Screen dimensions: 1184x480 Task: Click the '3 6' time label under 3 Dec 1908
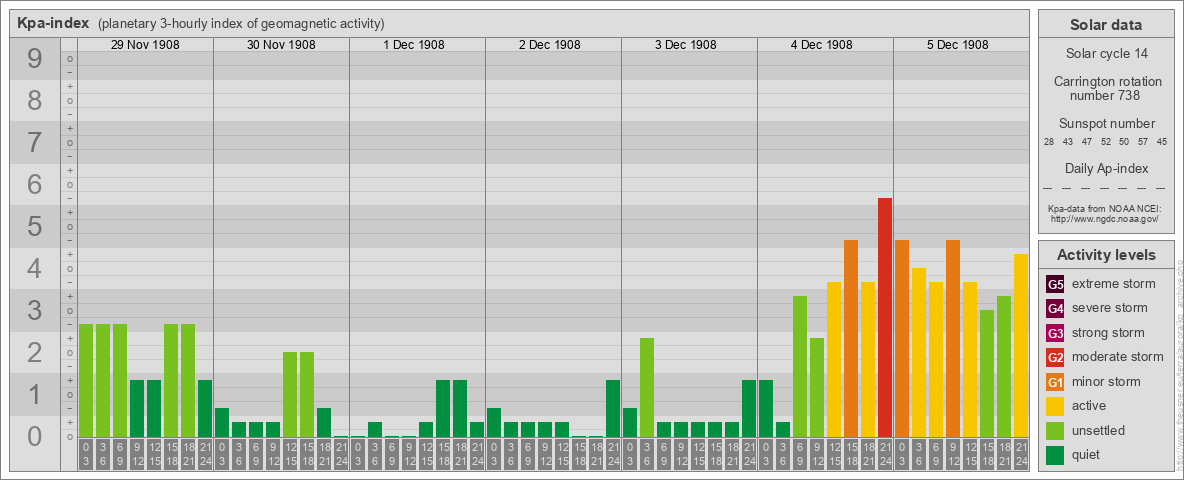(x=647, y=454)
